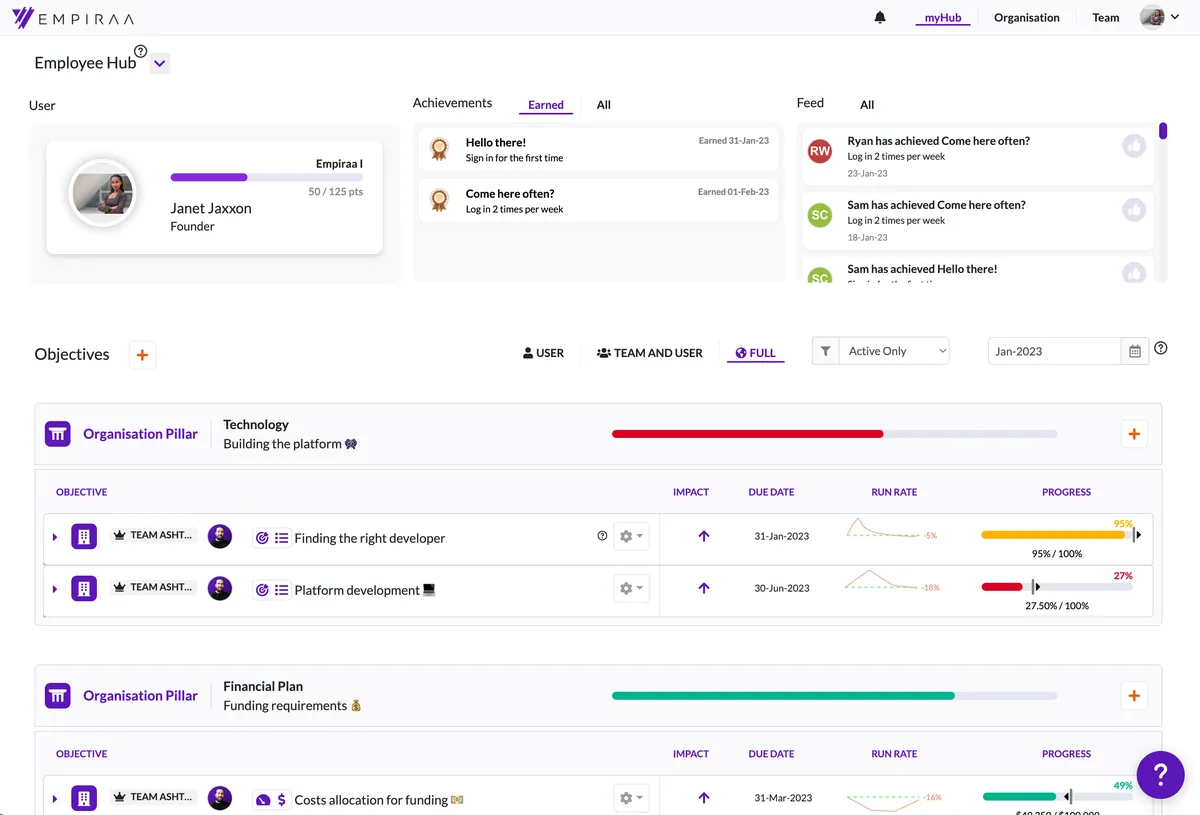Screen dimensions: 1200x815
Task: Click the Hello there achievement badge
Action: point(439,149)
